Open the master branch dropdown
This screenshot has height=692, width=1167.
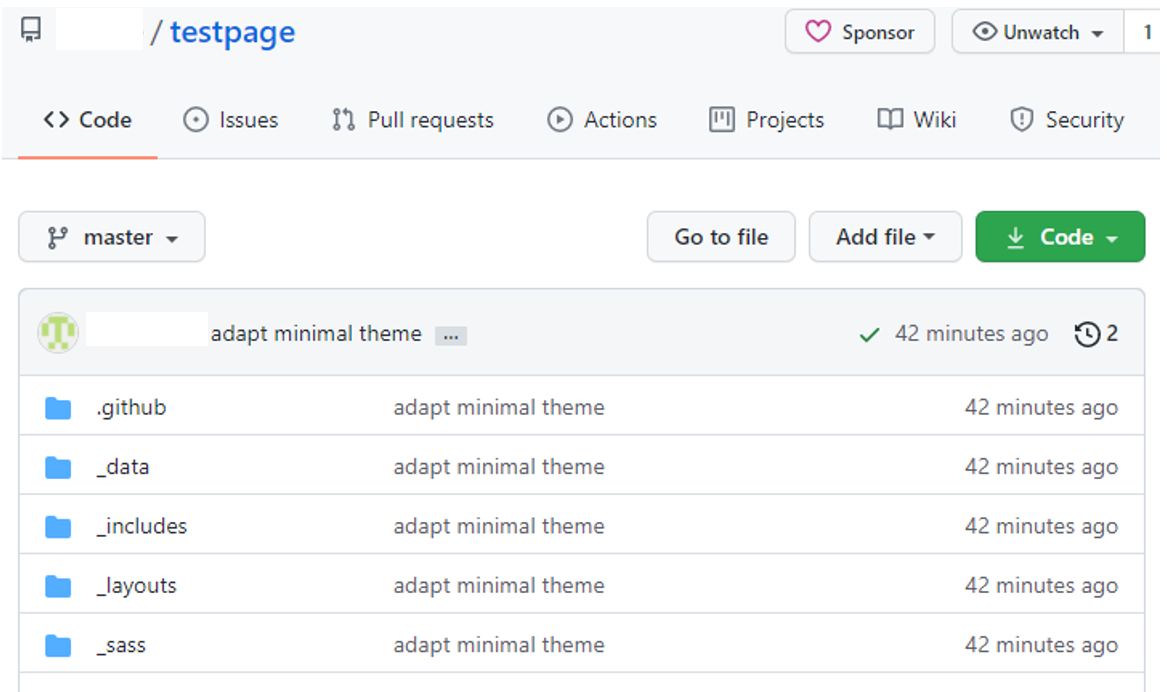[x=112, y=237]
